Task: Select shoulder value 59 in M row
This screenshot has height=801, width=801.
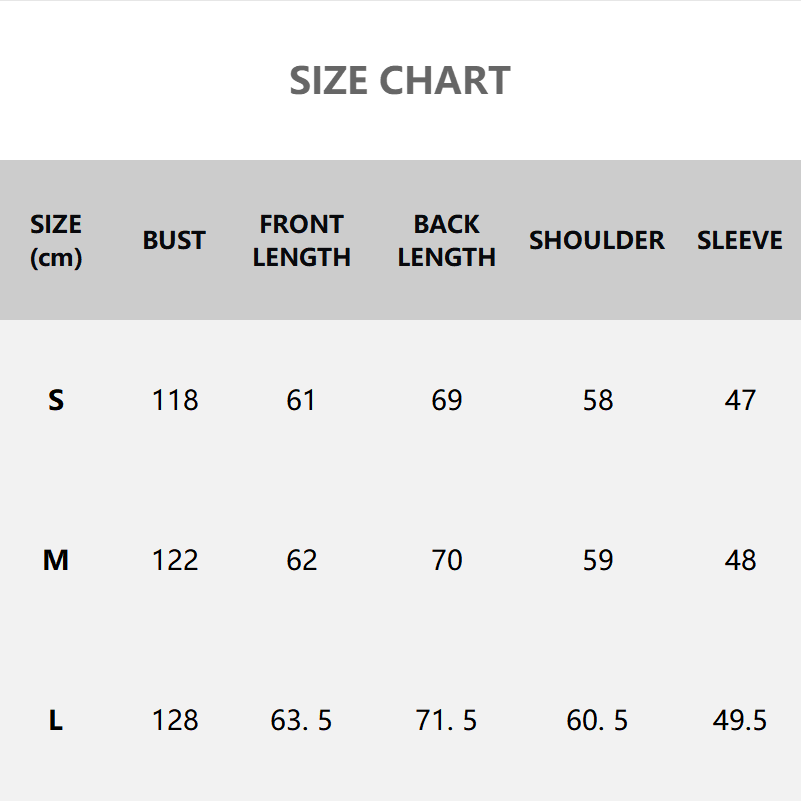Action: (x=598, y=560)
